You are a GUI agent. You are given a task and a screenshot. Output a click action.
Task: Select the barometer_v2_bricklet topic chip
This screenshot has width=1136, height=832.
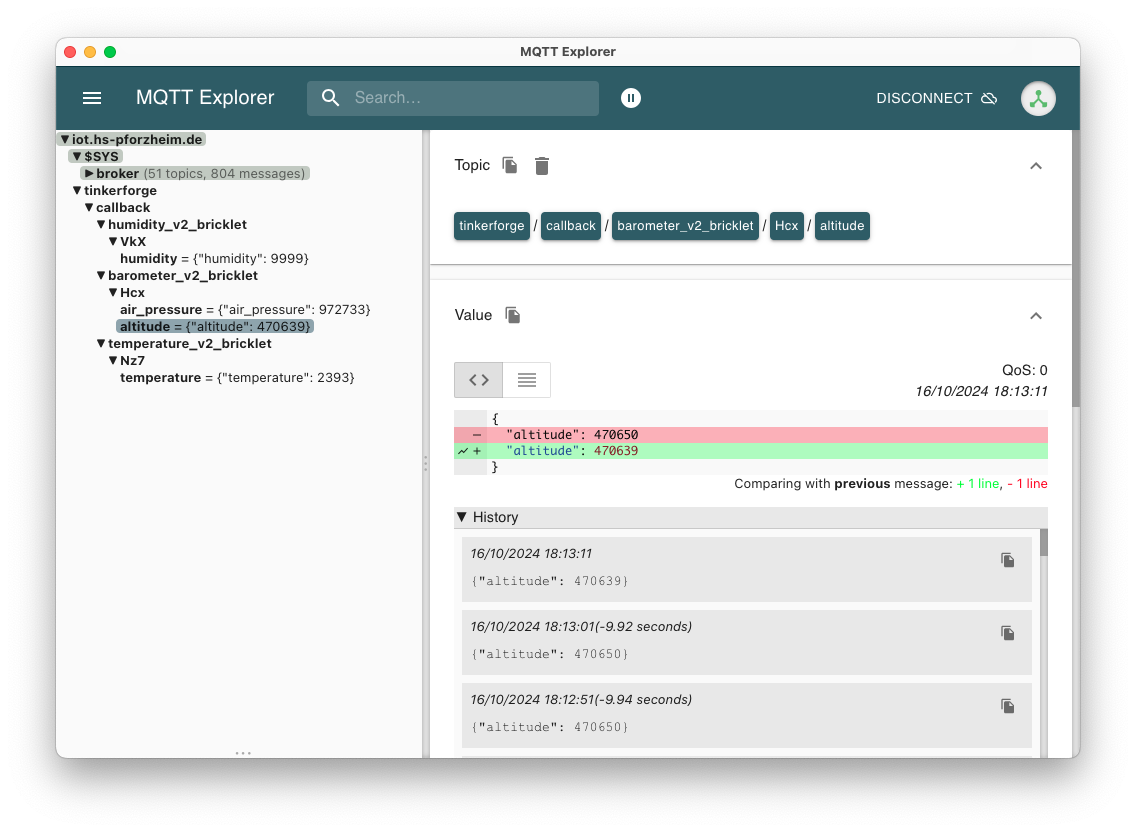point(685,226)
